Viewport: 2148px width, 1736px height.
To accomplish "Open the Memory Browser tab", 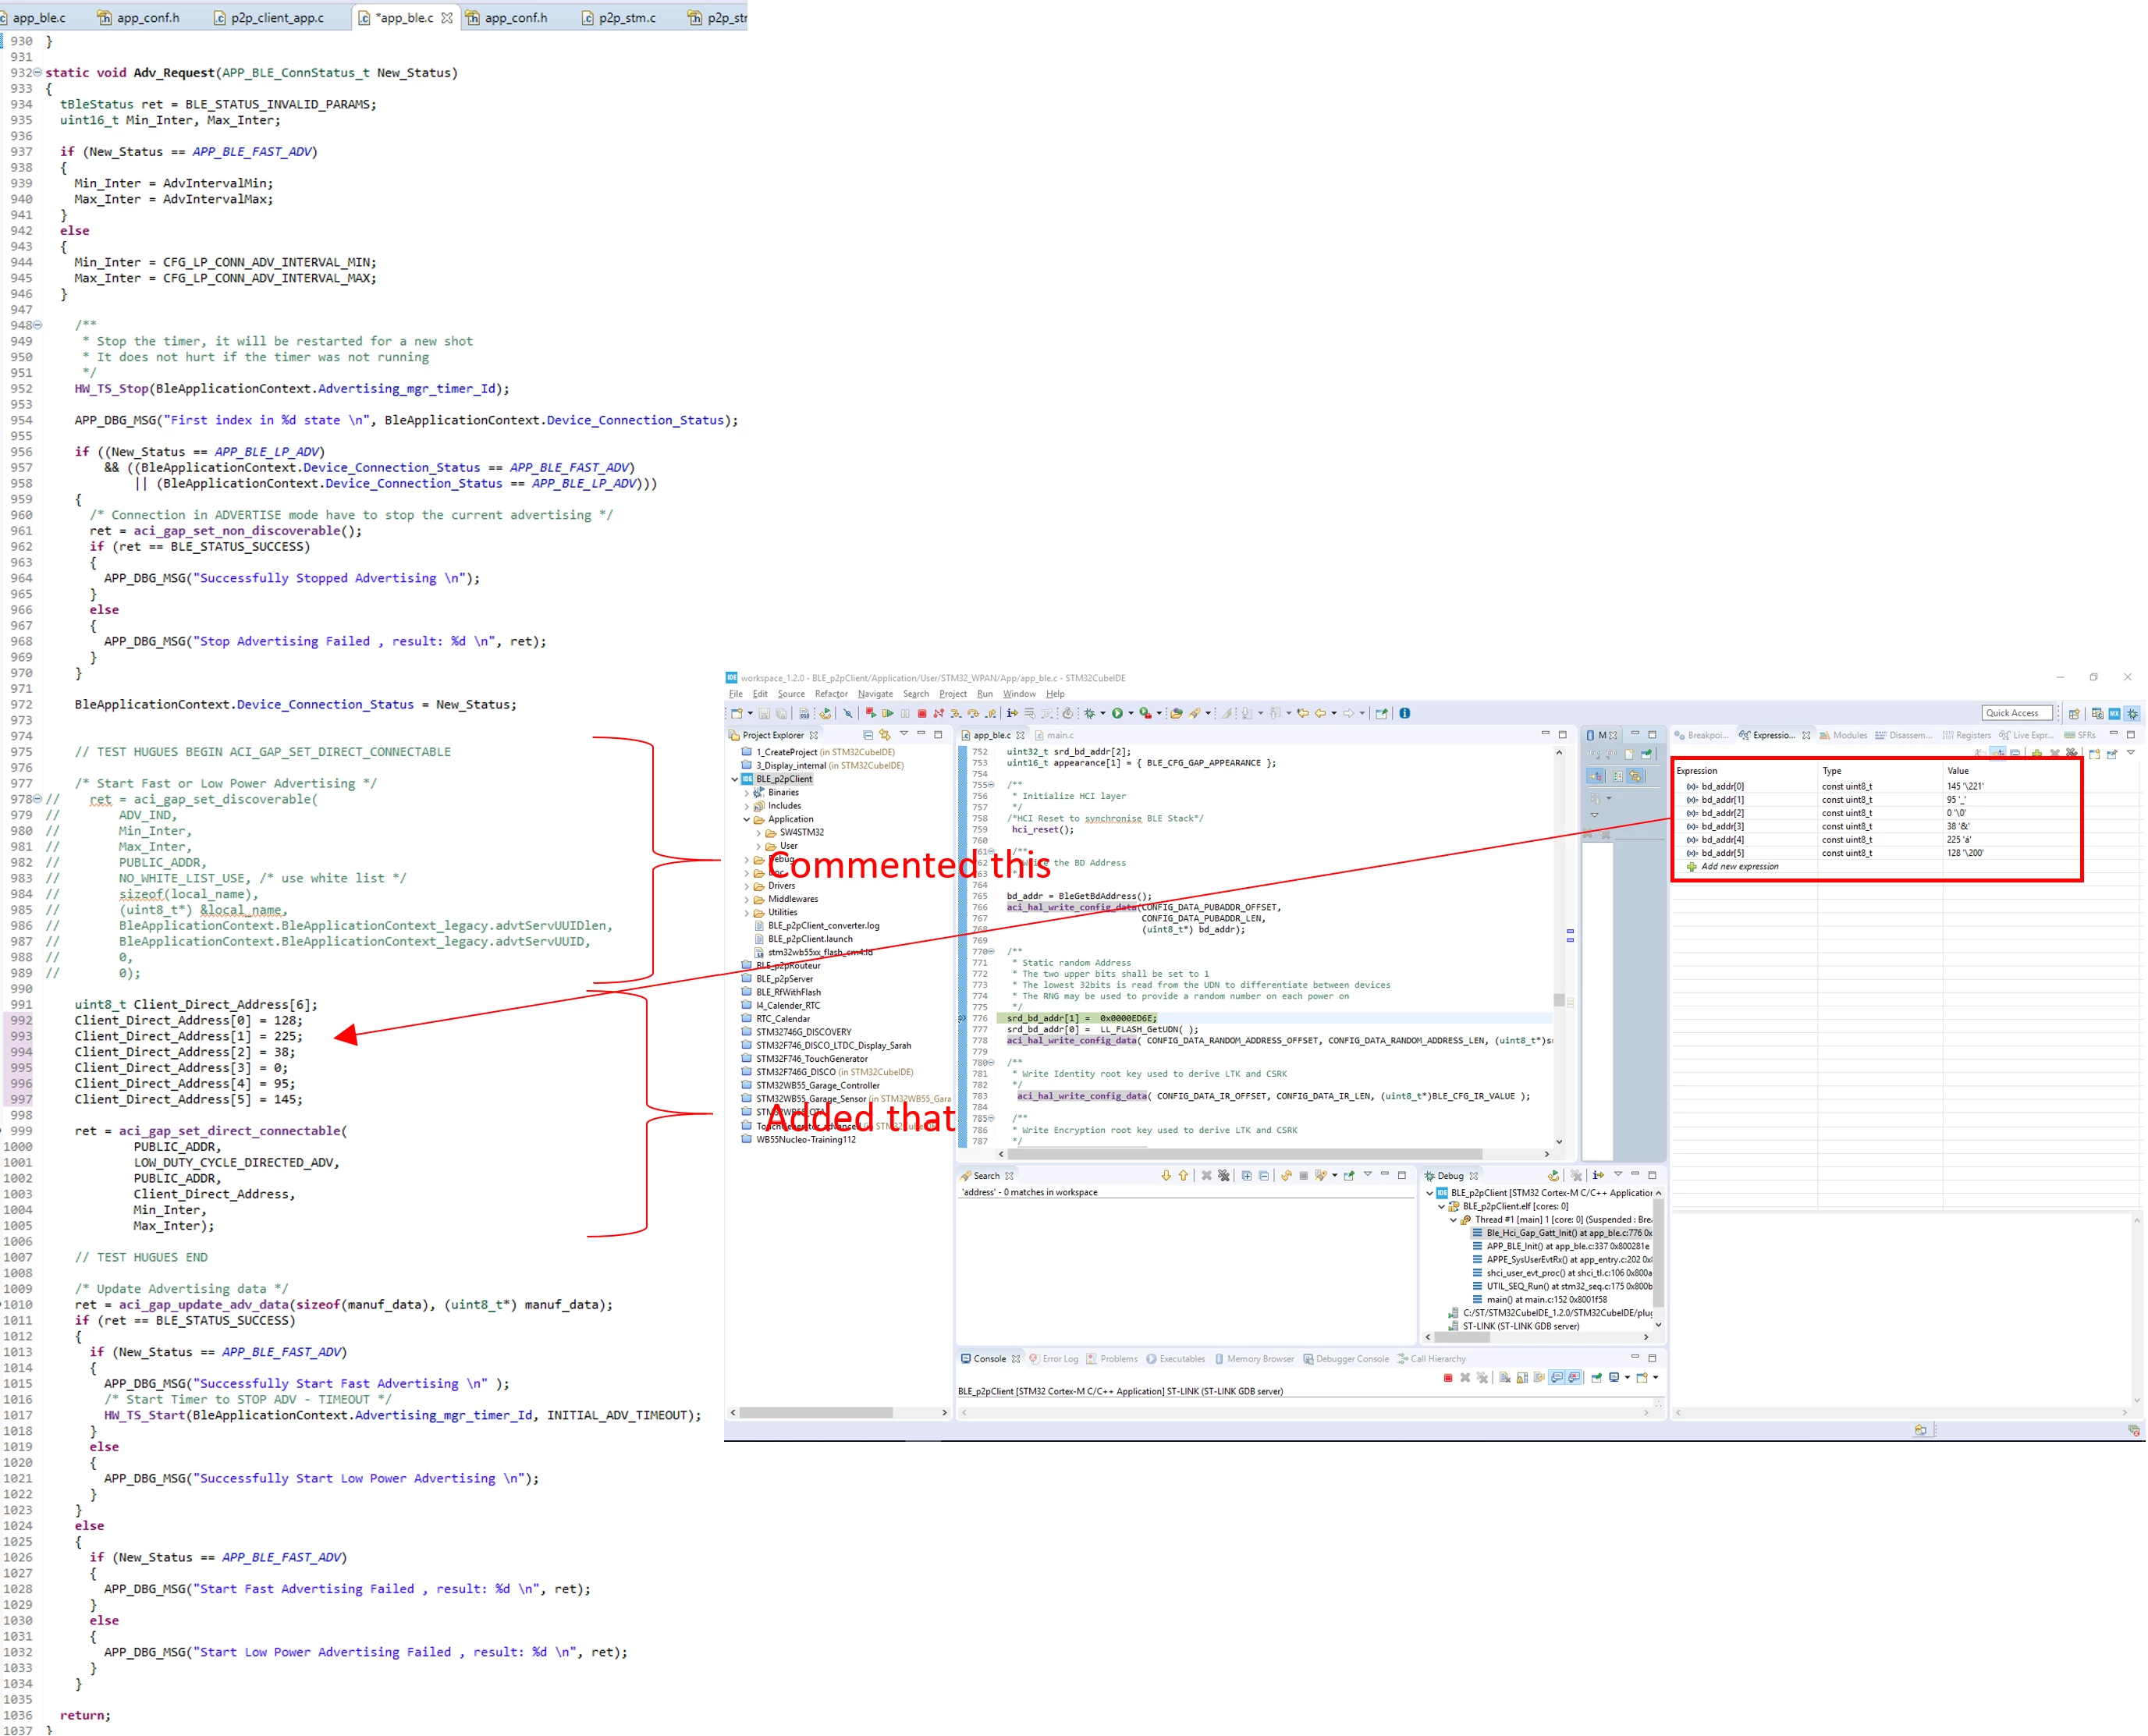I will pyautogui.click(x=1255, y=1359).
